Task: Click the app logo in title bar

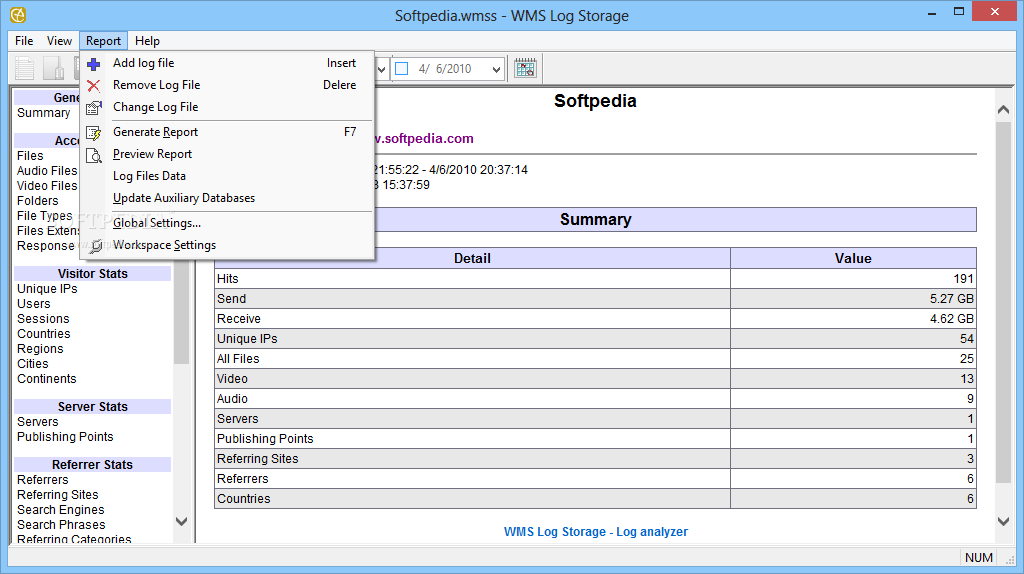Action: (x=18, y=14)
